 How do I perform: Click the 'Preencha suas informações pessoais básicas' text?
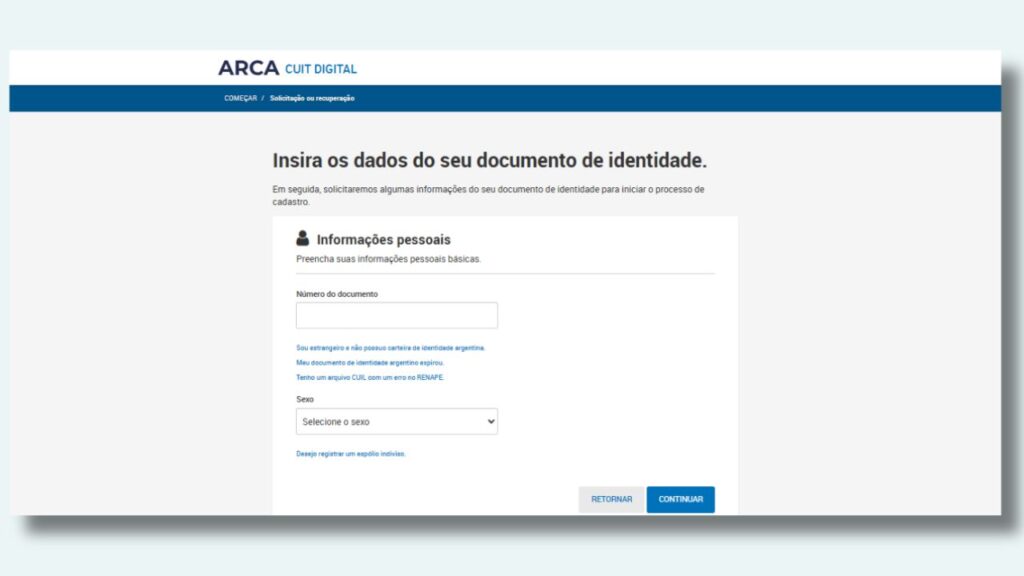tap(388, 259)
